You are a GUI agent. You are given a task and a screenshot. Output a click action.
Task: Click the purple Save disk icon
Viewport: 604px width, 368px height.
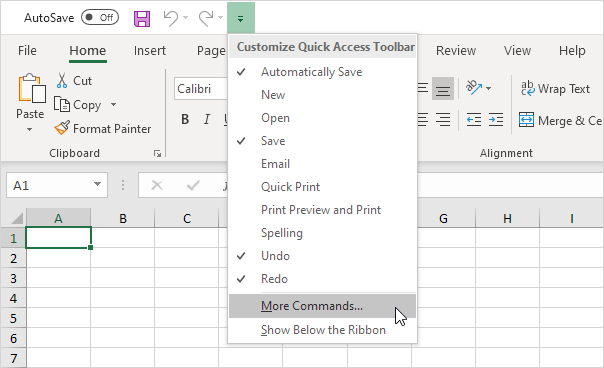142,18
